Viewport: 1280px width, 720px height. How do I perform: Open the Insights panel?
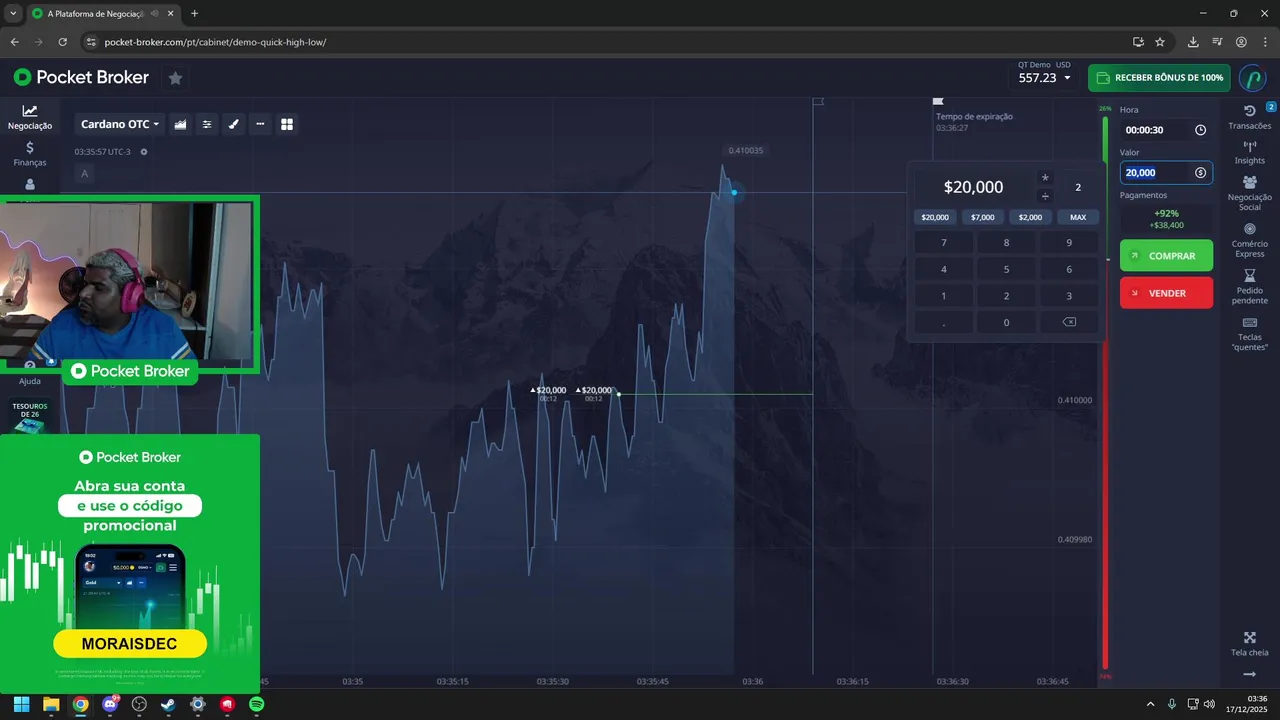click(x=1249, y=152)
